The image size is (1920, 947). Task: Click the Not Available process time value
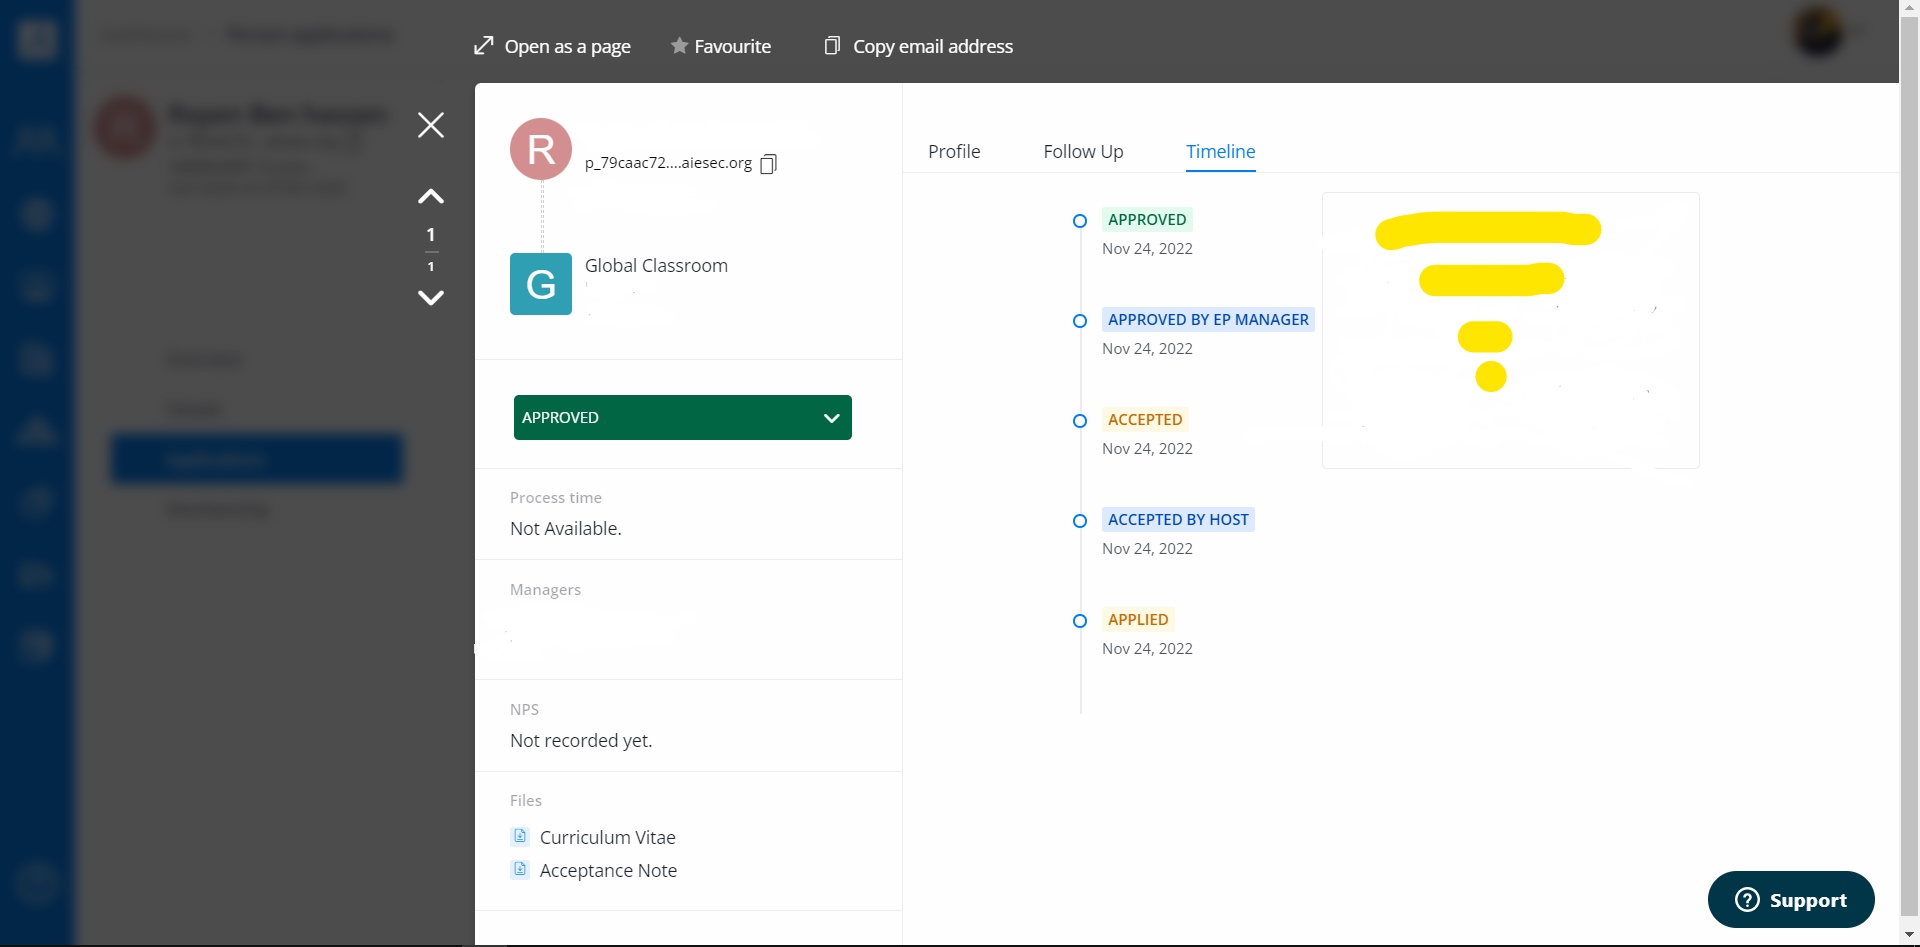pyautogui.click(x=566, y=528)
